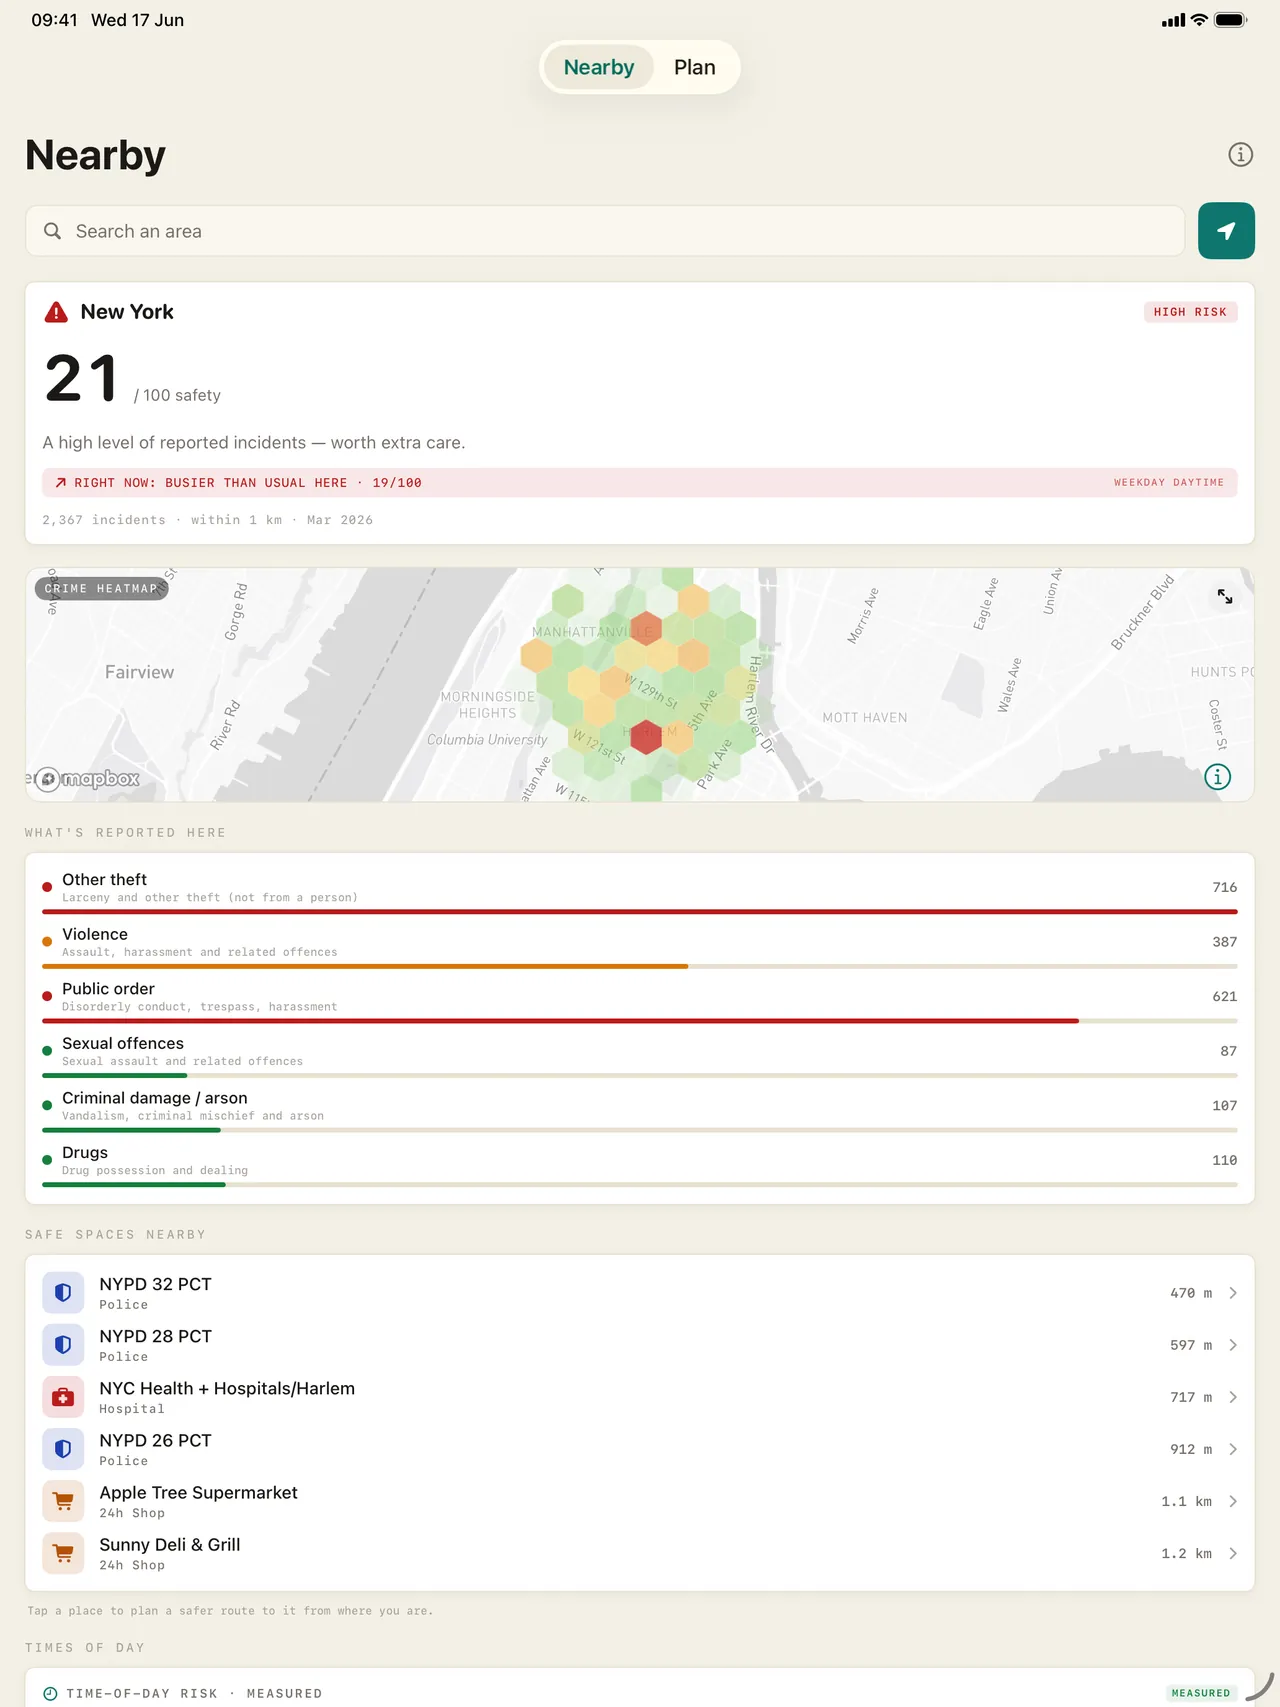Open Sunny Deli & Grill chevron

[x=1233, y=1553]
